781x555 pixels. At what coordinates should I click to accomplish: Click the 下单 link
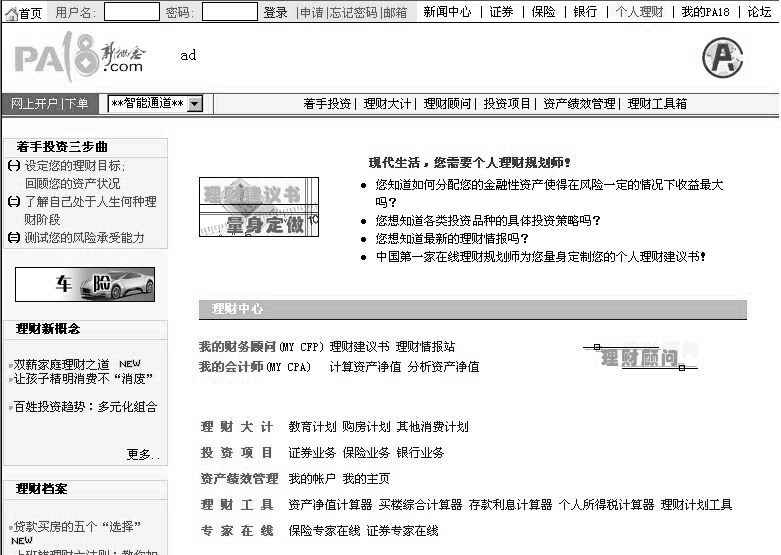point(76,104)
